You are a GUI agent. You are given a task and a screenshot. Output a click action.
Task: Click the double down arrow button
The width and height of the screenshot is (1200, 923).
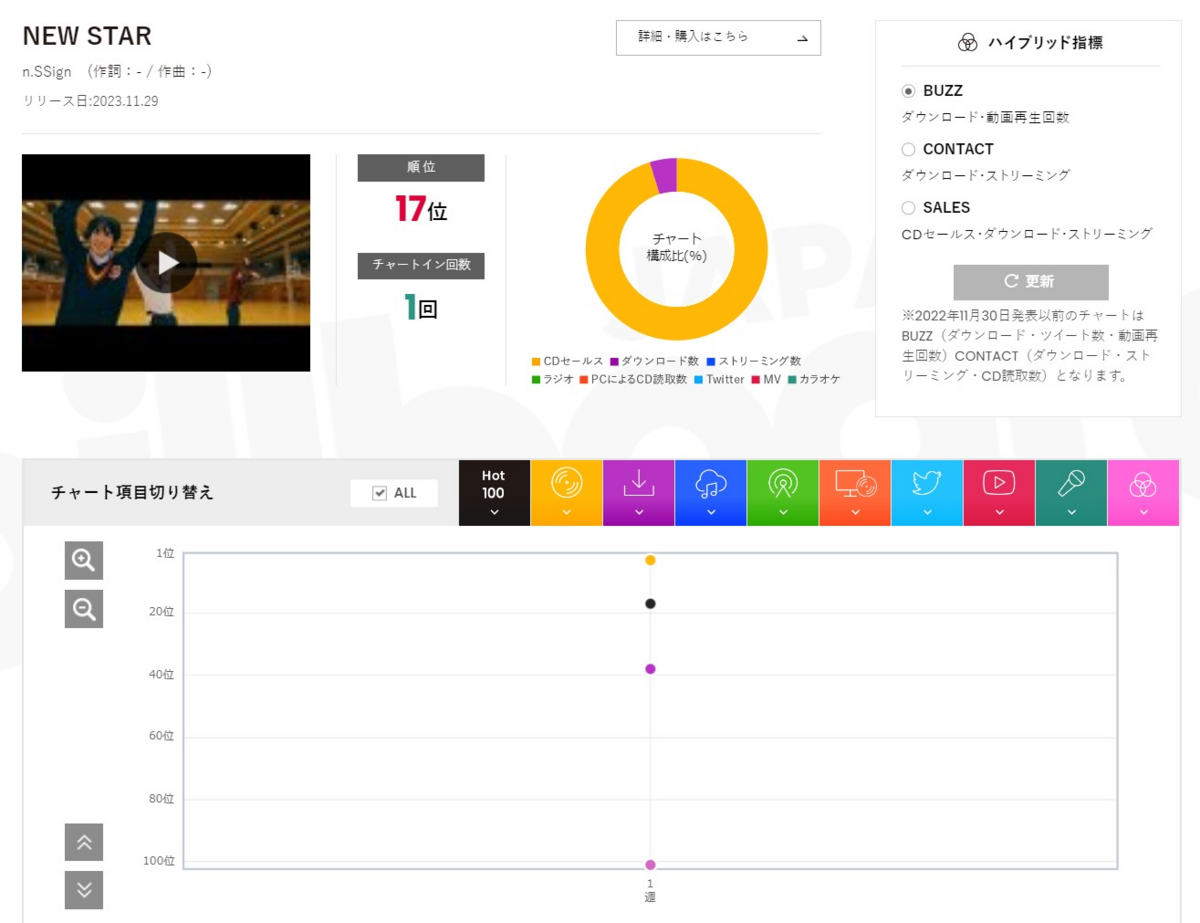pyautogui.click(x=84, y=890)
